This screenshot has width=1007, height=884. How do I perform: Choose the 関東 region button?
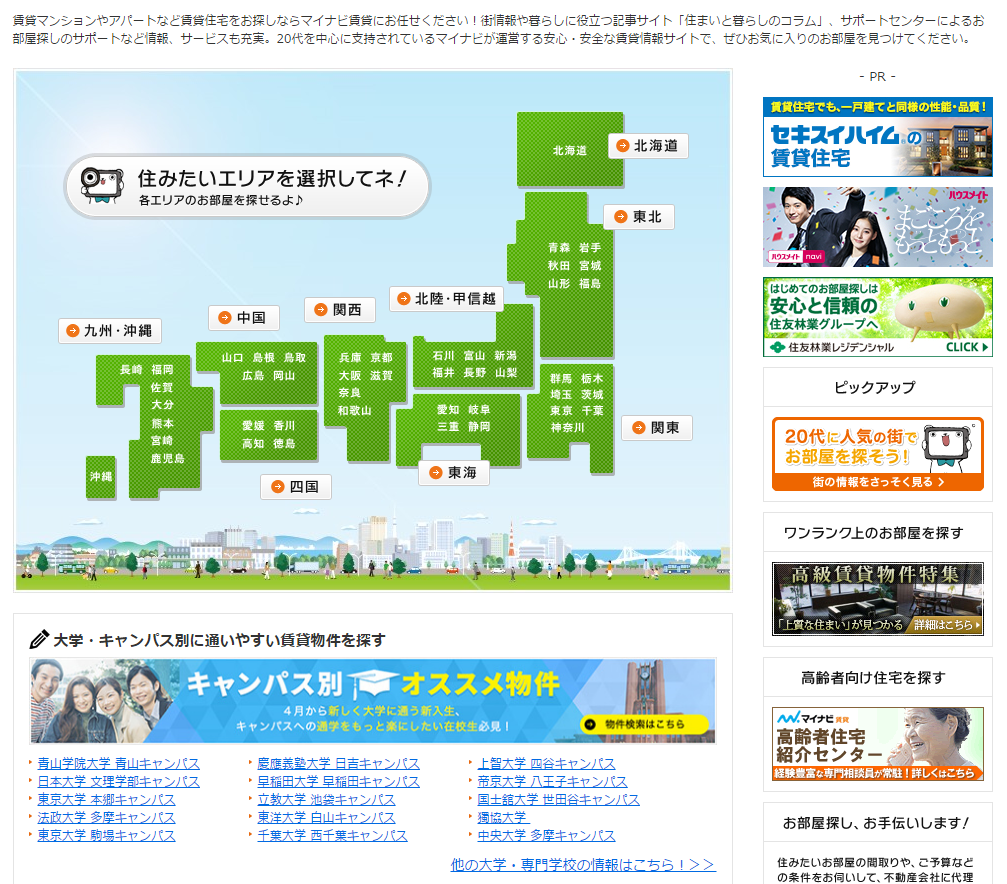pyautogui.click(x=656, y=428)
